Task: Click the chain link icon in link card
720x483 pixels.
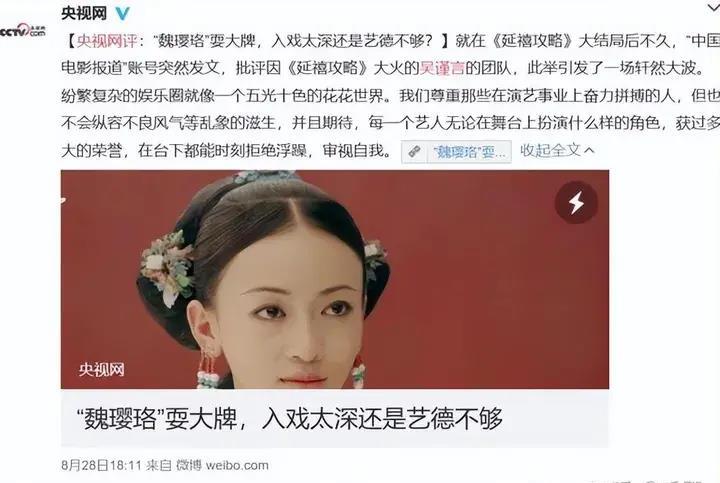Action: 415,152
